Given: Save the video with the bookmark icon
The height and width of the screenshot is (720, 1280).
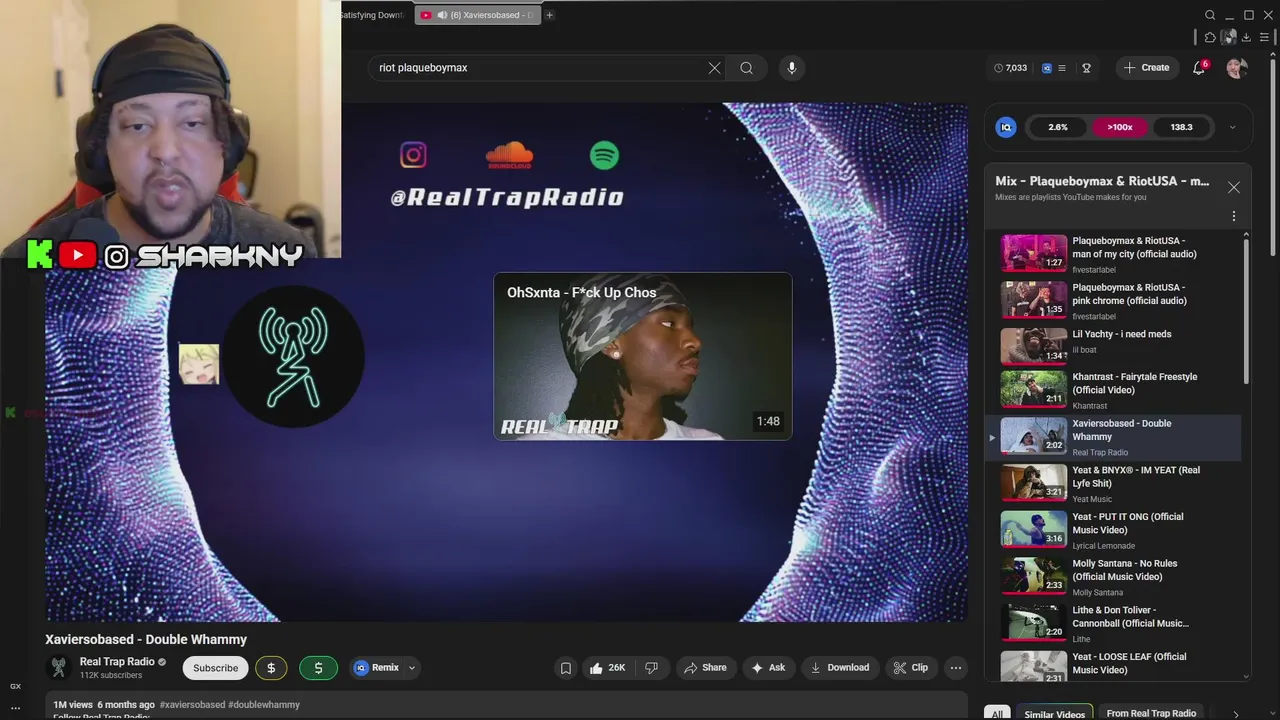Looking at the screenshot, I should pyautogui.click(x=565, y=668).
